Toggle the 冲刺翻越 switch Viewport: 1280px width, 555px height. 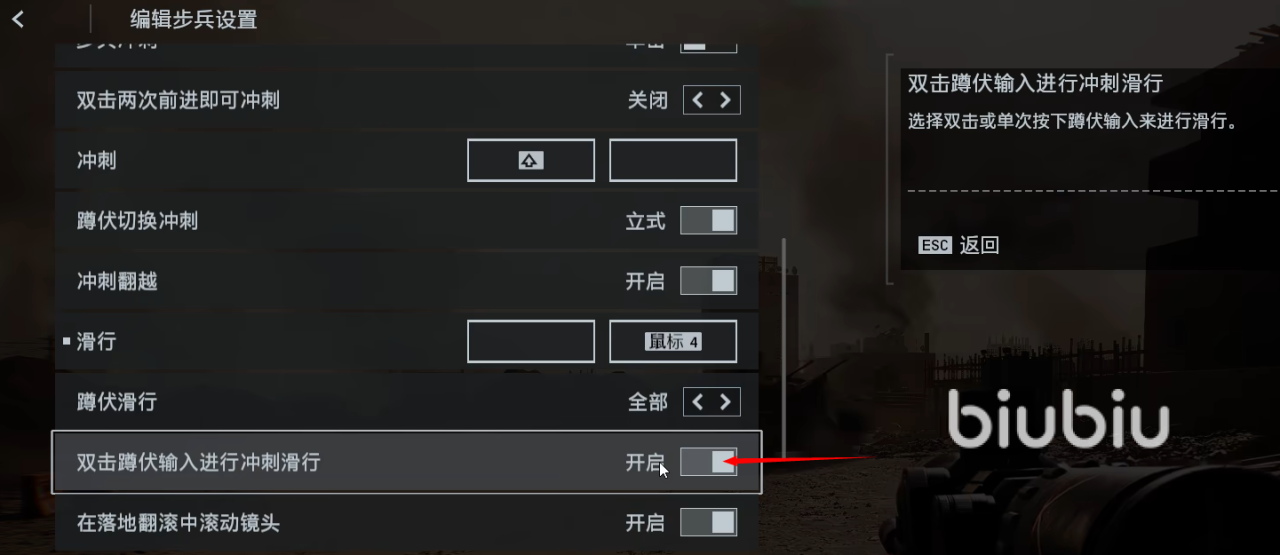709,281
